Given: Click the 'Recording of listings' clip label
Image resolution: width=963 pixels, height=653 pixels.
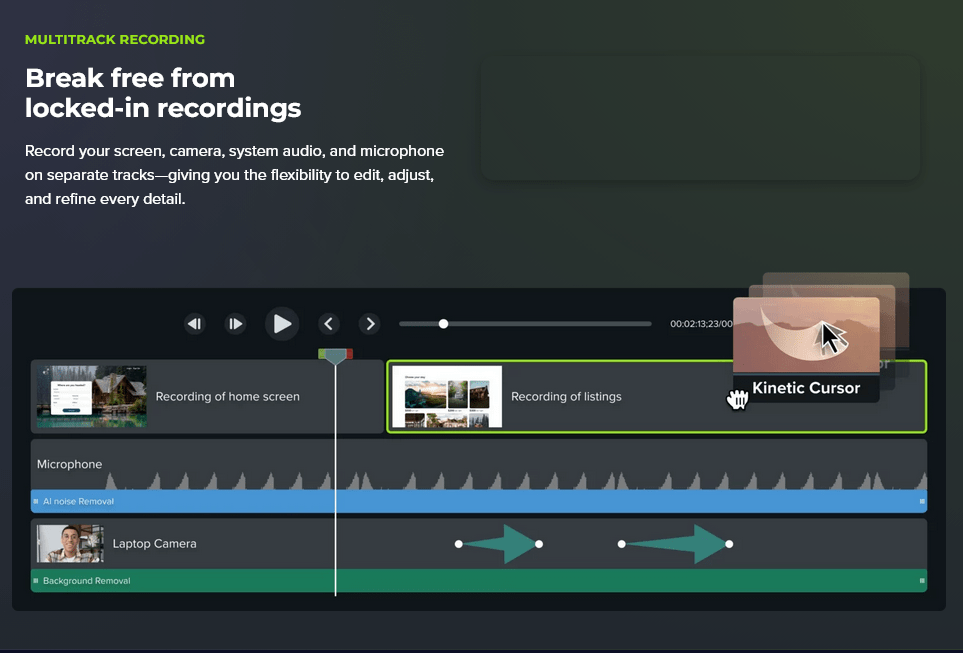Looking at the screenshot, I should click(566, 397).
